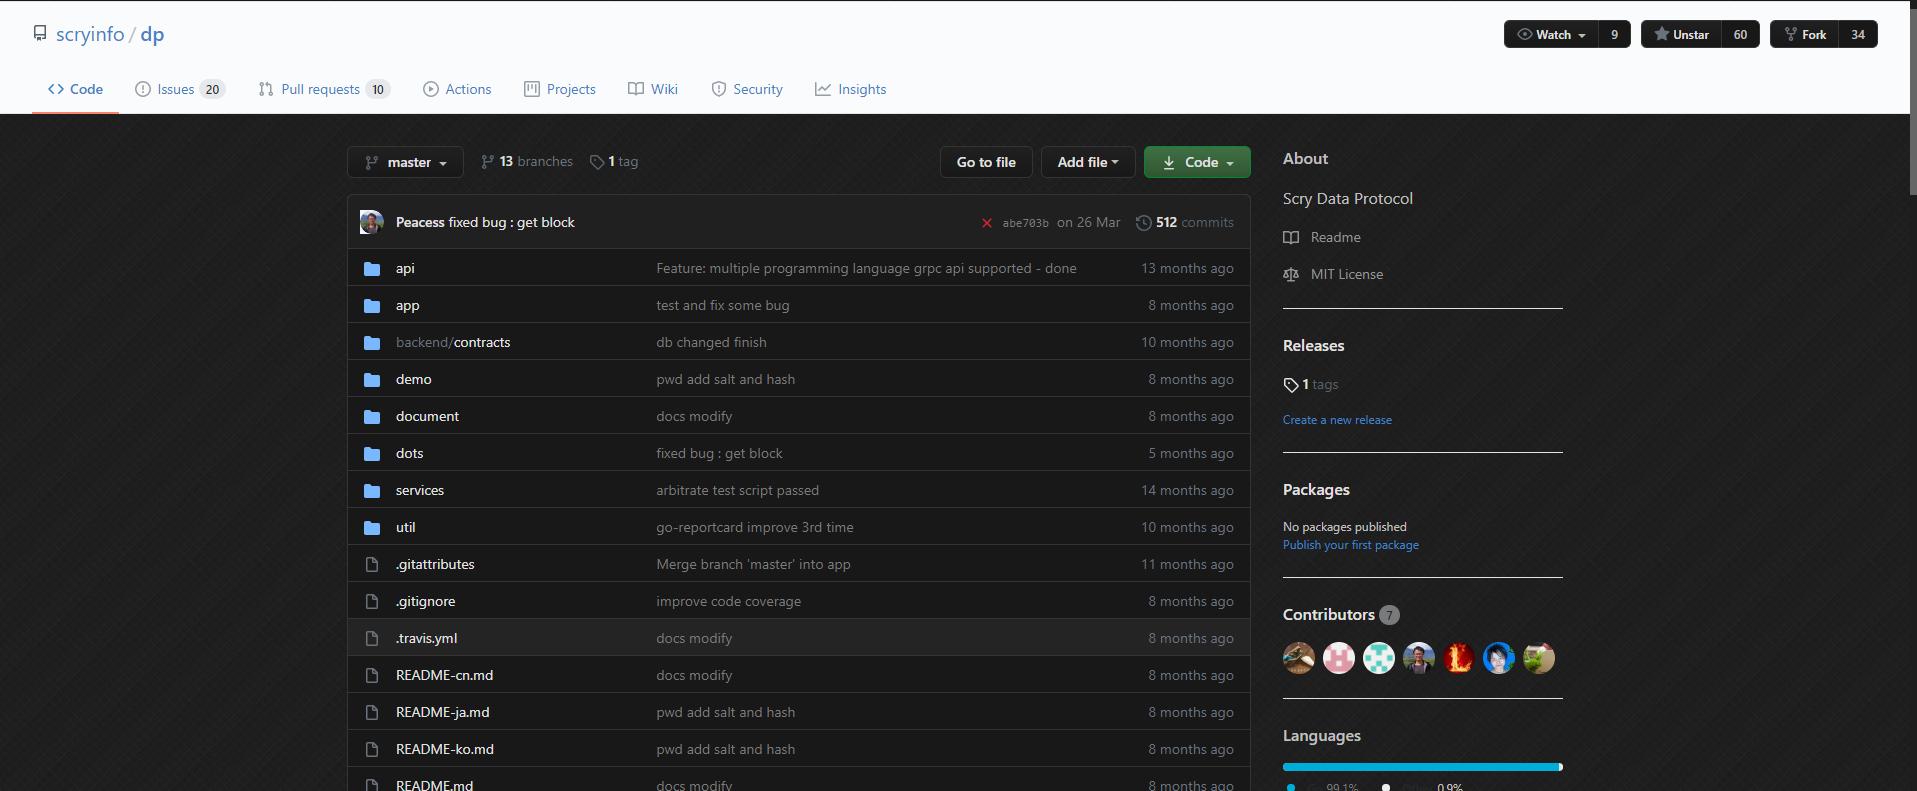Screen dimensions: 1917x791
Task: Click the README-ko.md file icon
Action: pyautogui.click(x=372, y=749)
